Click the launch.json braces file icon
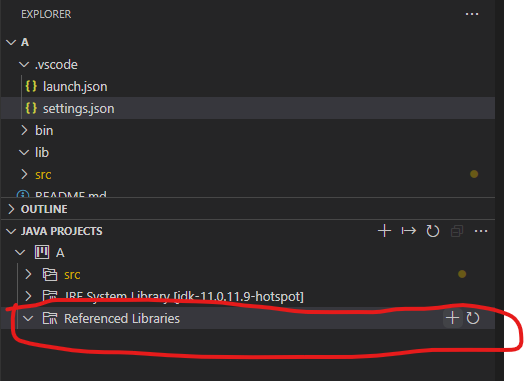The height and width of the screenshot is (381, 525). (x=31, y=86)
